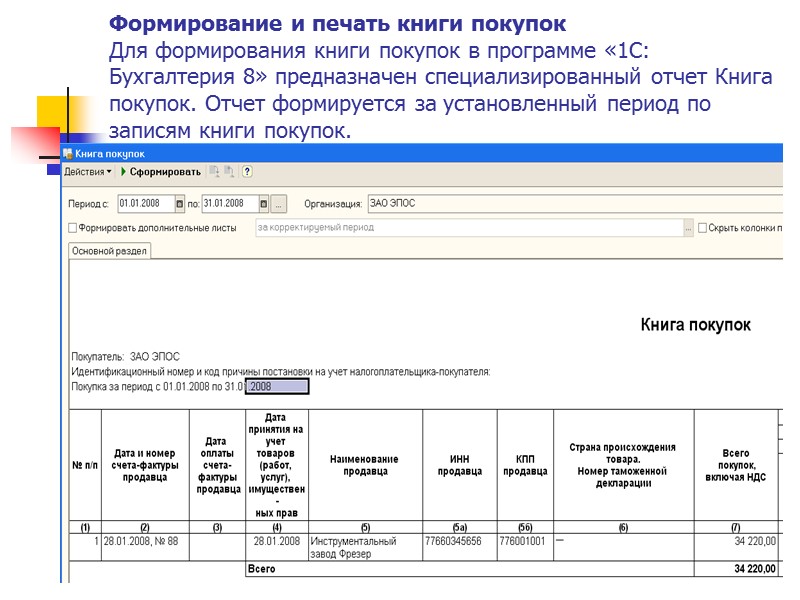Image resolution: width=800 pixels, height=600 pixels.
Task: Click Всего покупок, включая НДС header
Action: pos(736,465)
